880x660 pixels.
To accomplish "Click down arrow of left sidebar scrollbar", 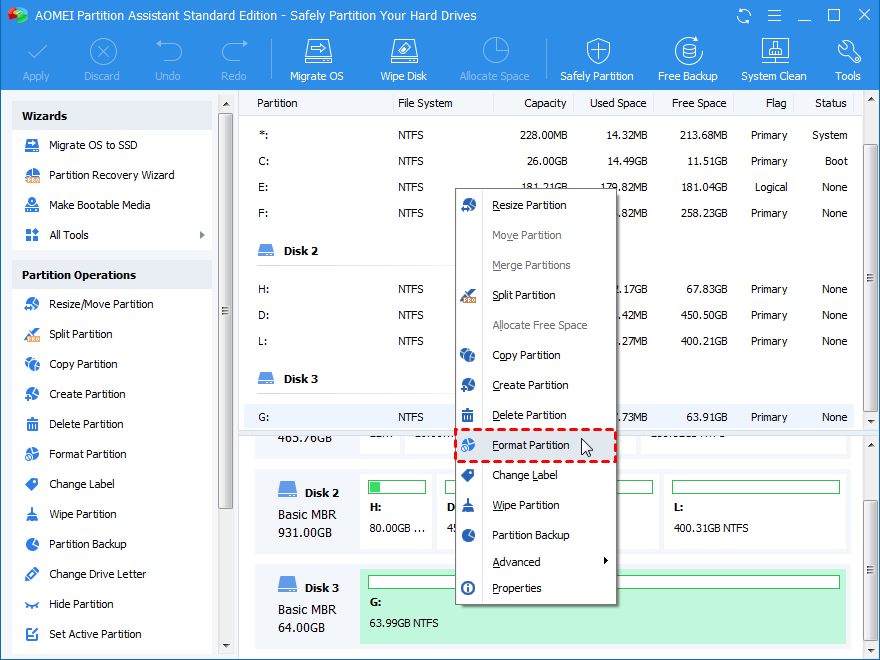I will coord(226,645).
